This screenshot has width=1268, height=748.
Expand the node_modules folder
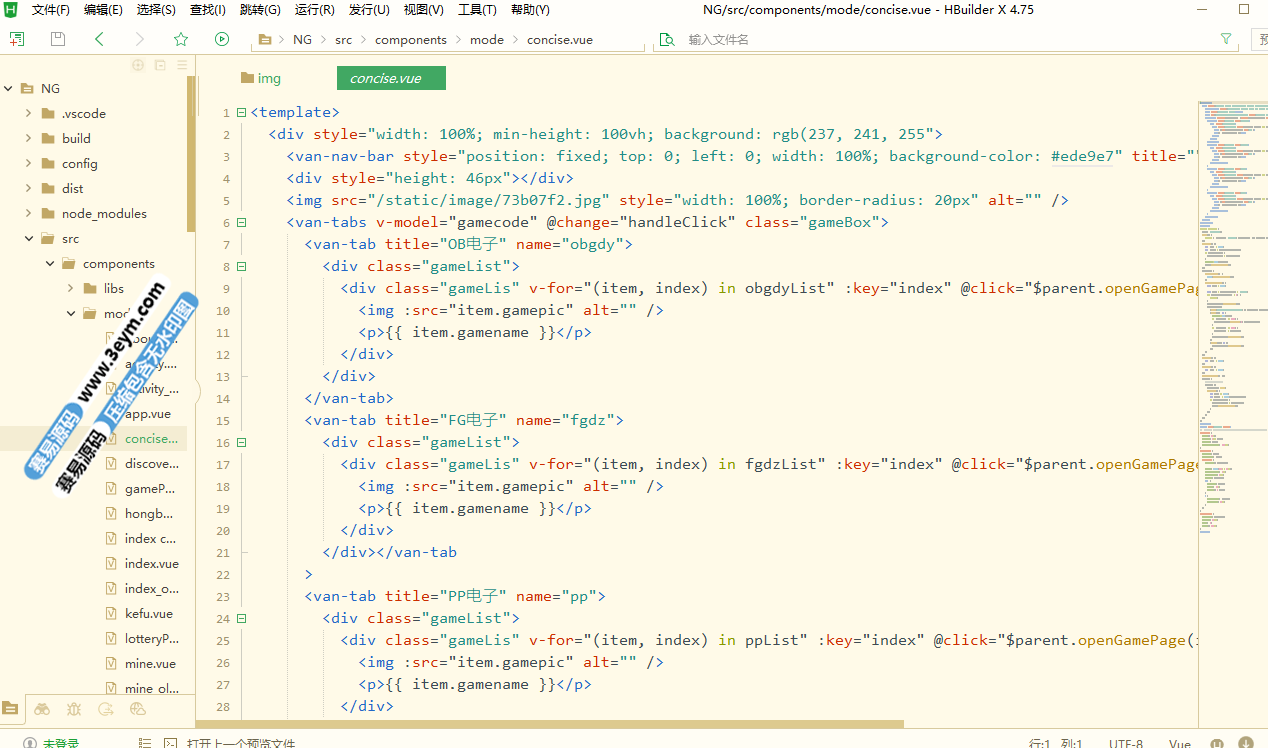(x=29, y=214)
